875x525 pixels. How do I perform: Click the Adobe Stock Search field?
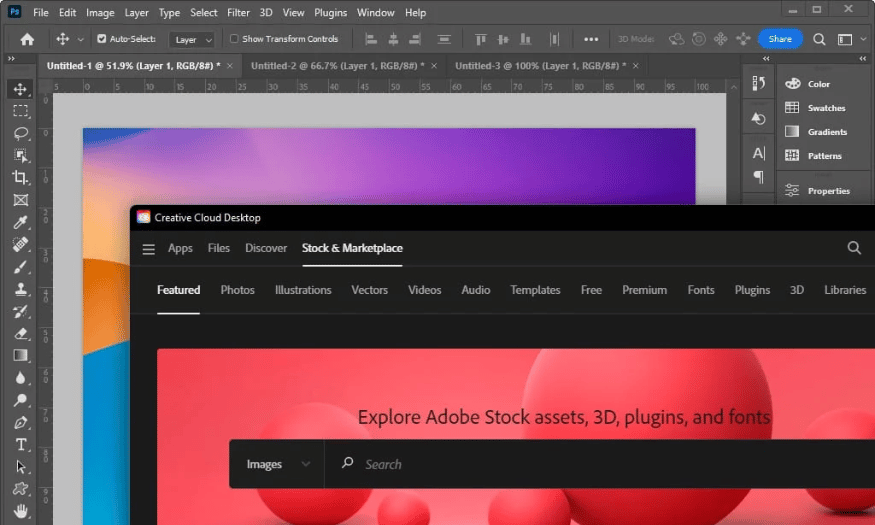pos(600,464)
